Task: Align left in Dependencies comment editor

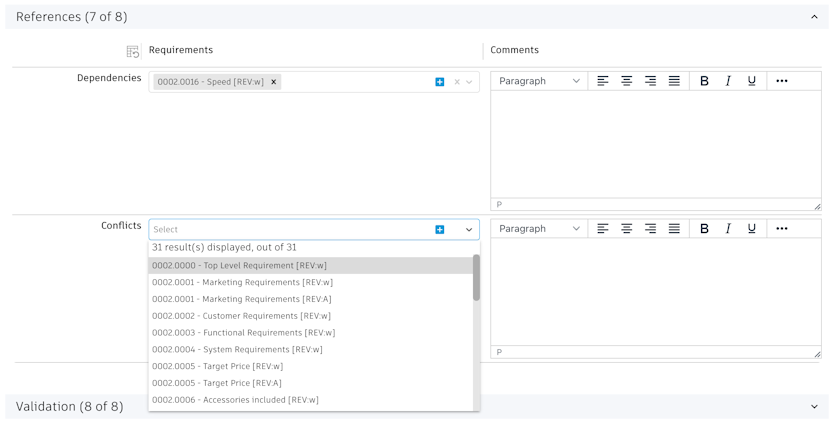Action: tap(603, 81)
